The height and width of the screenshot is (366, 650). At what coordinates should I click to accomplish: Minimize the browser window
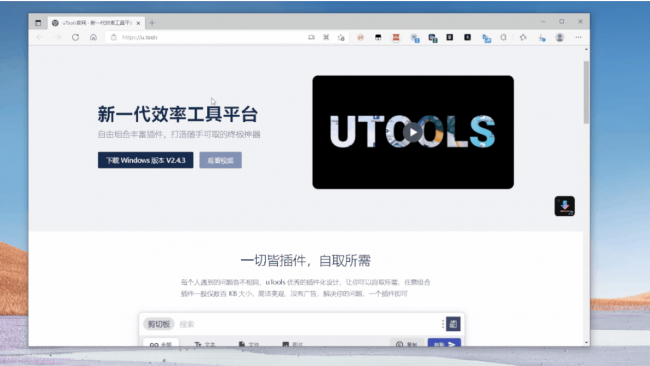(543, 22)
